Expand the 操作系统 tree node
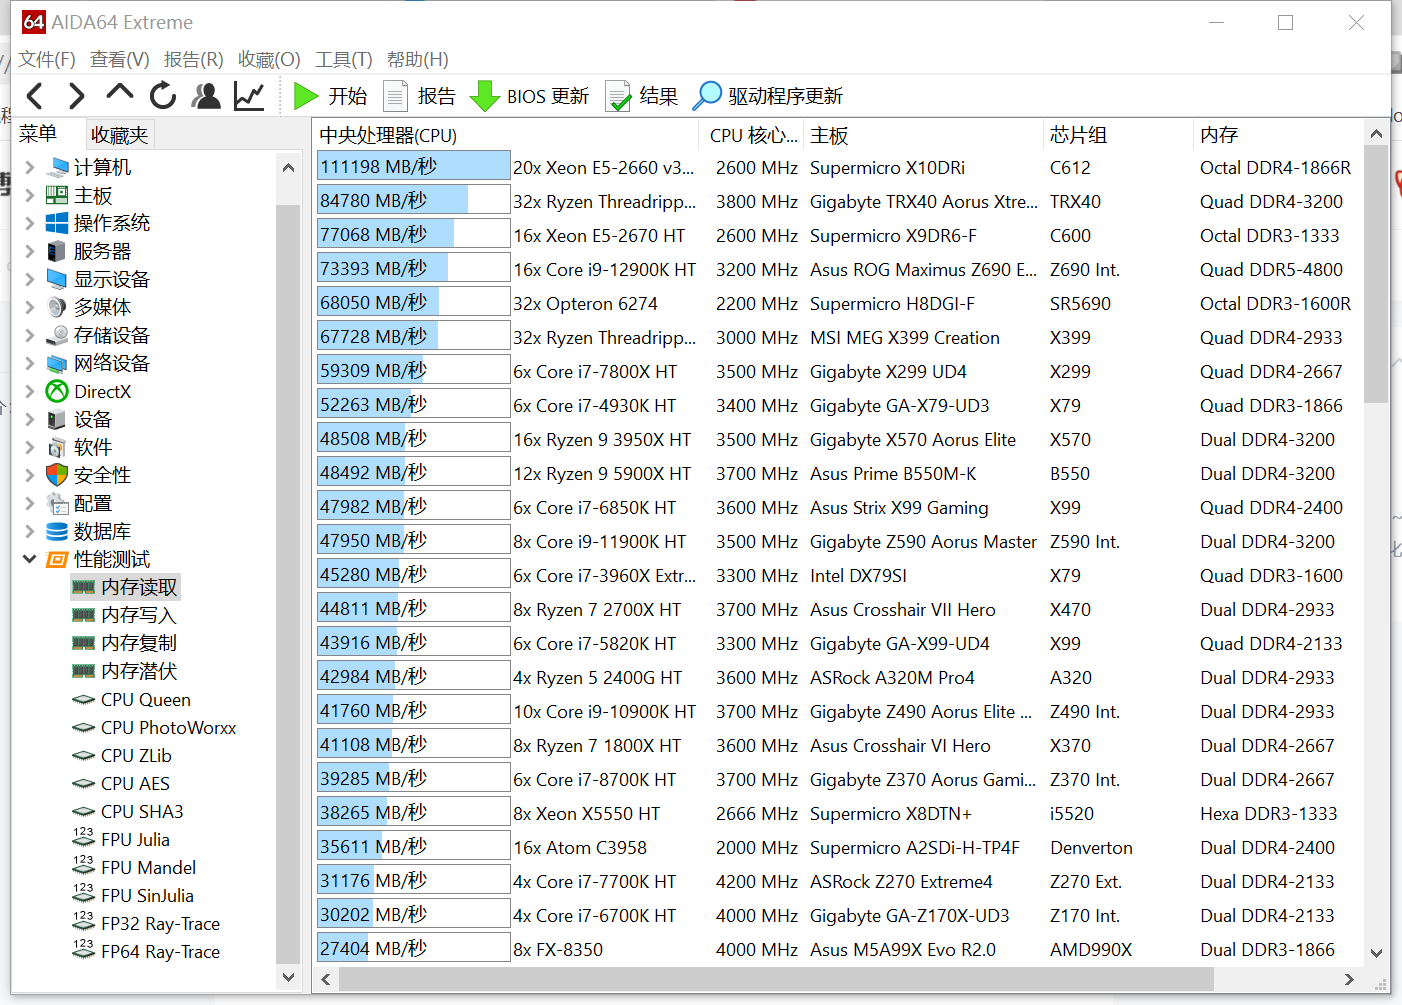Image resolution: width=1402 pixels, height=1005 pixels. point(29,223)
